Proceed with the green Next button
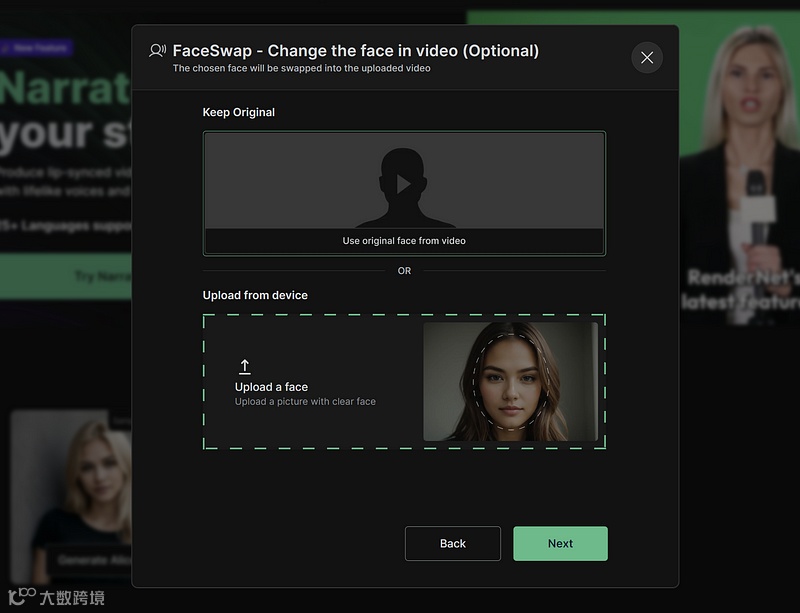The height and width of the screenshot is (613, 800). tap(560, 544)
